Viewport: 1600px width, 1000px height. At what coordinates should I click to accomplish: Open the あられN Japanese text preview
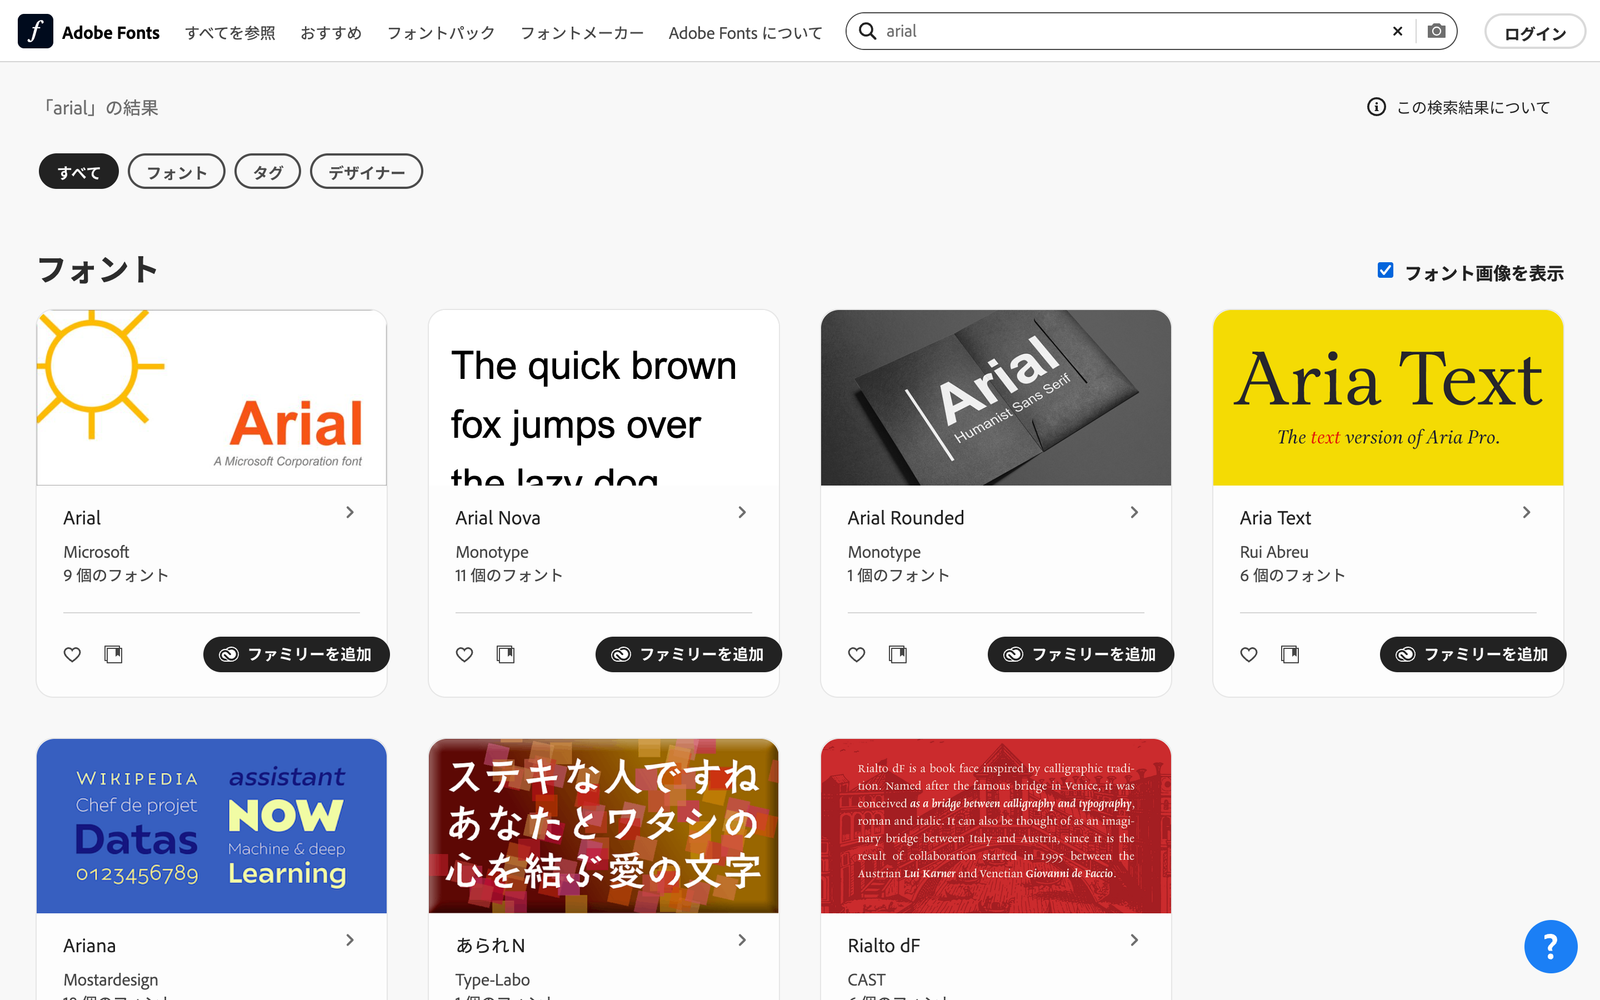(x=604, y=826)
